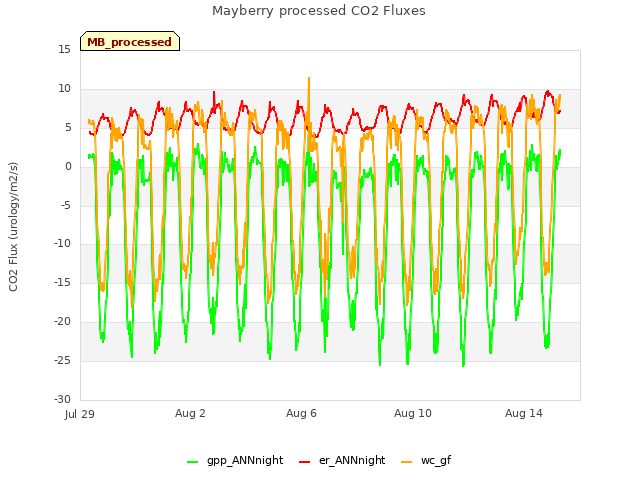Click the -10 y-axis tick label
640x480 pixels.
(63, 244)
